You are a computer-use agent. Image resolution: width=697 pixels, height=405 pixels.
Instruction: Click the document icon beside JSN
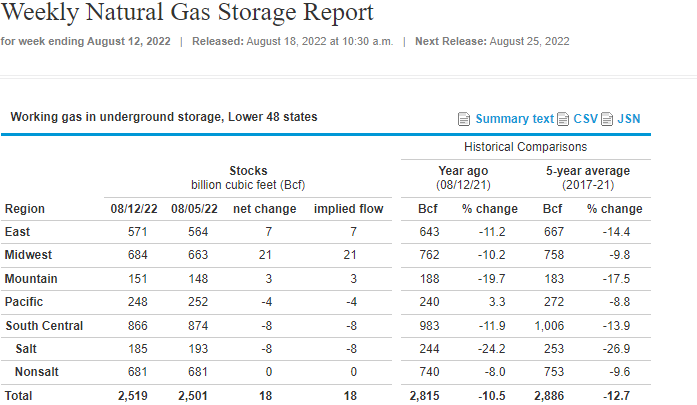tap(607, 119)
